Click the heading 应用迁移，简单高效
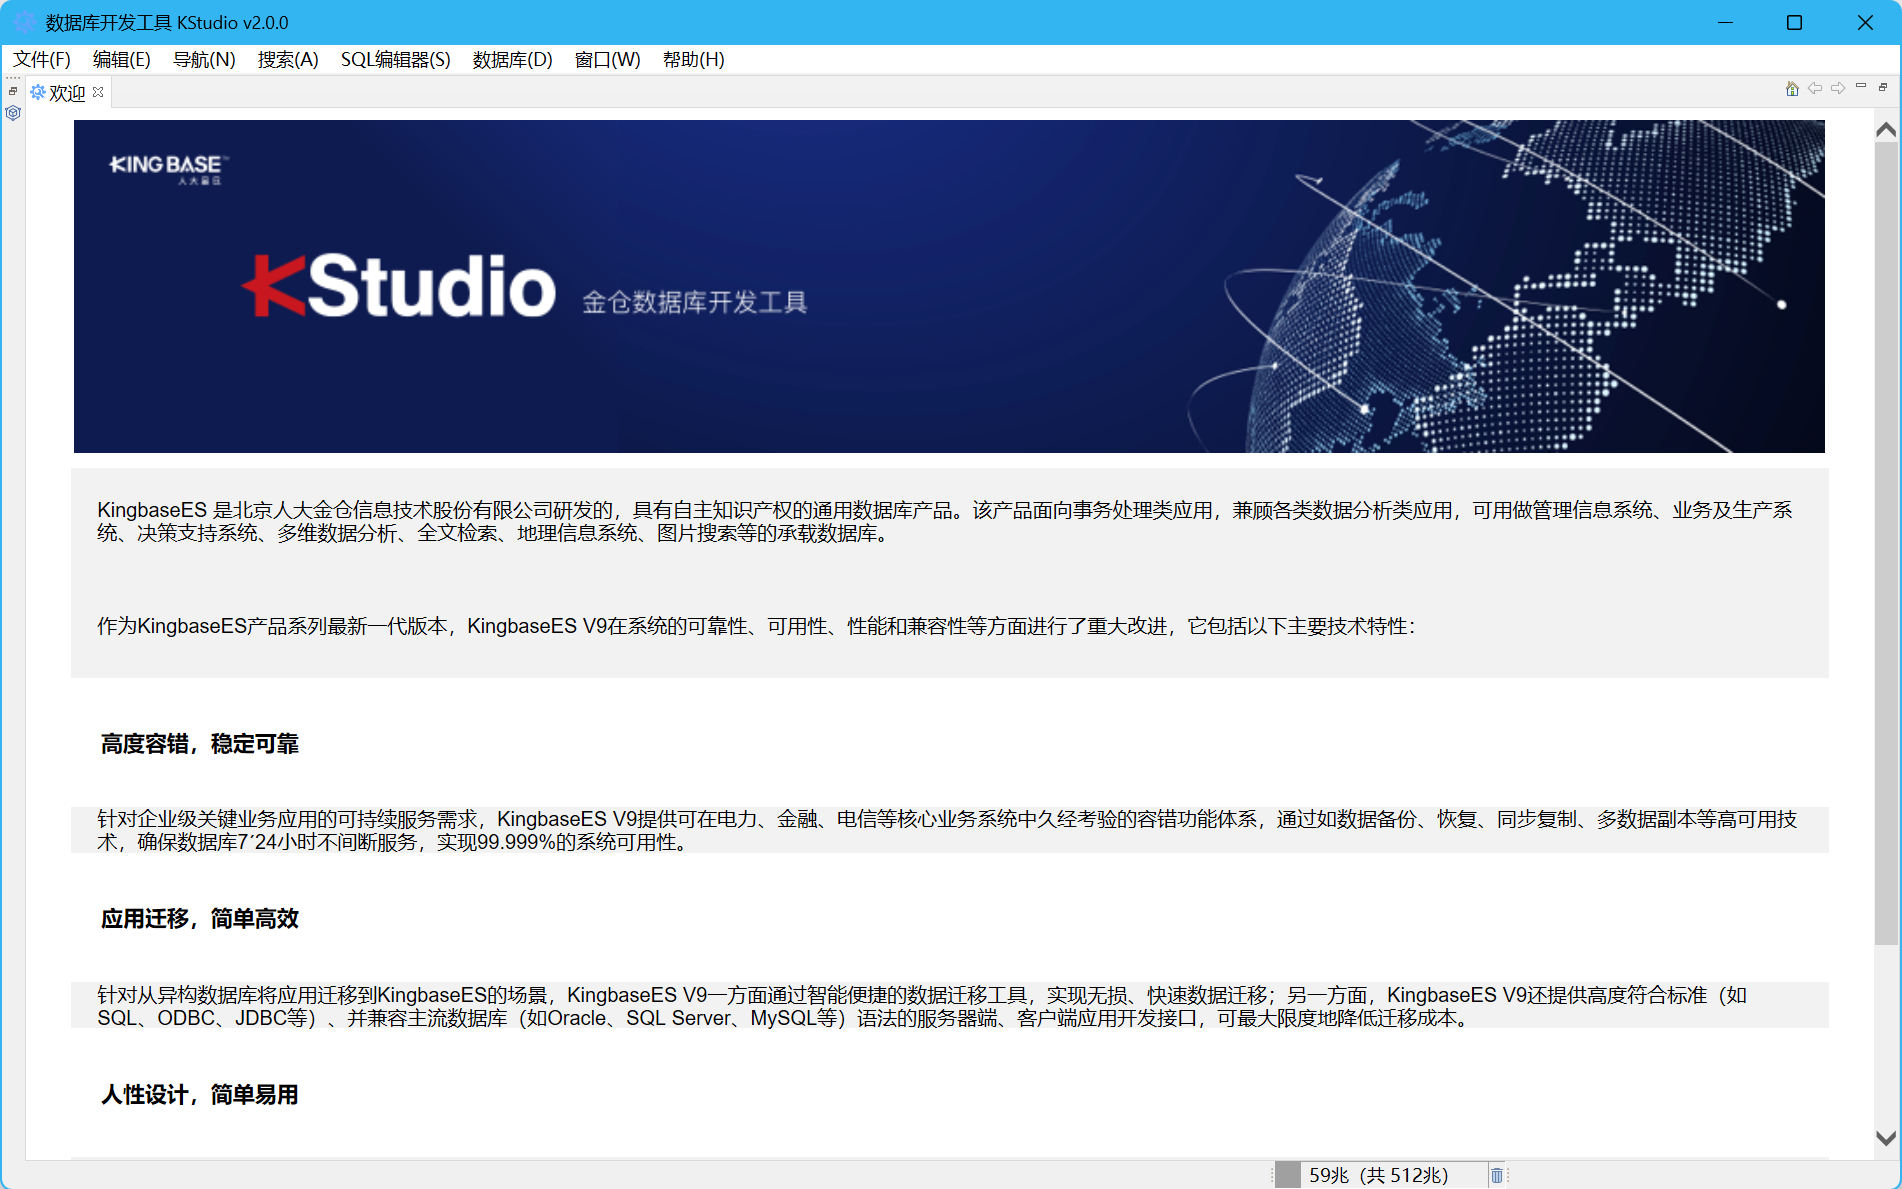Screen dimensions: 1902x1189 [x=200, y=919]
